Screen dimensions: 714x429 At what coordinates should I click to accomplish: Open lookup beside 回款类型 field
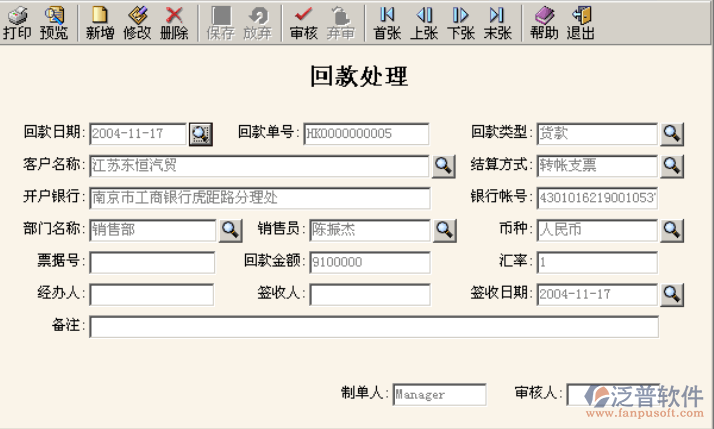pos(672,134)
